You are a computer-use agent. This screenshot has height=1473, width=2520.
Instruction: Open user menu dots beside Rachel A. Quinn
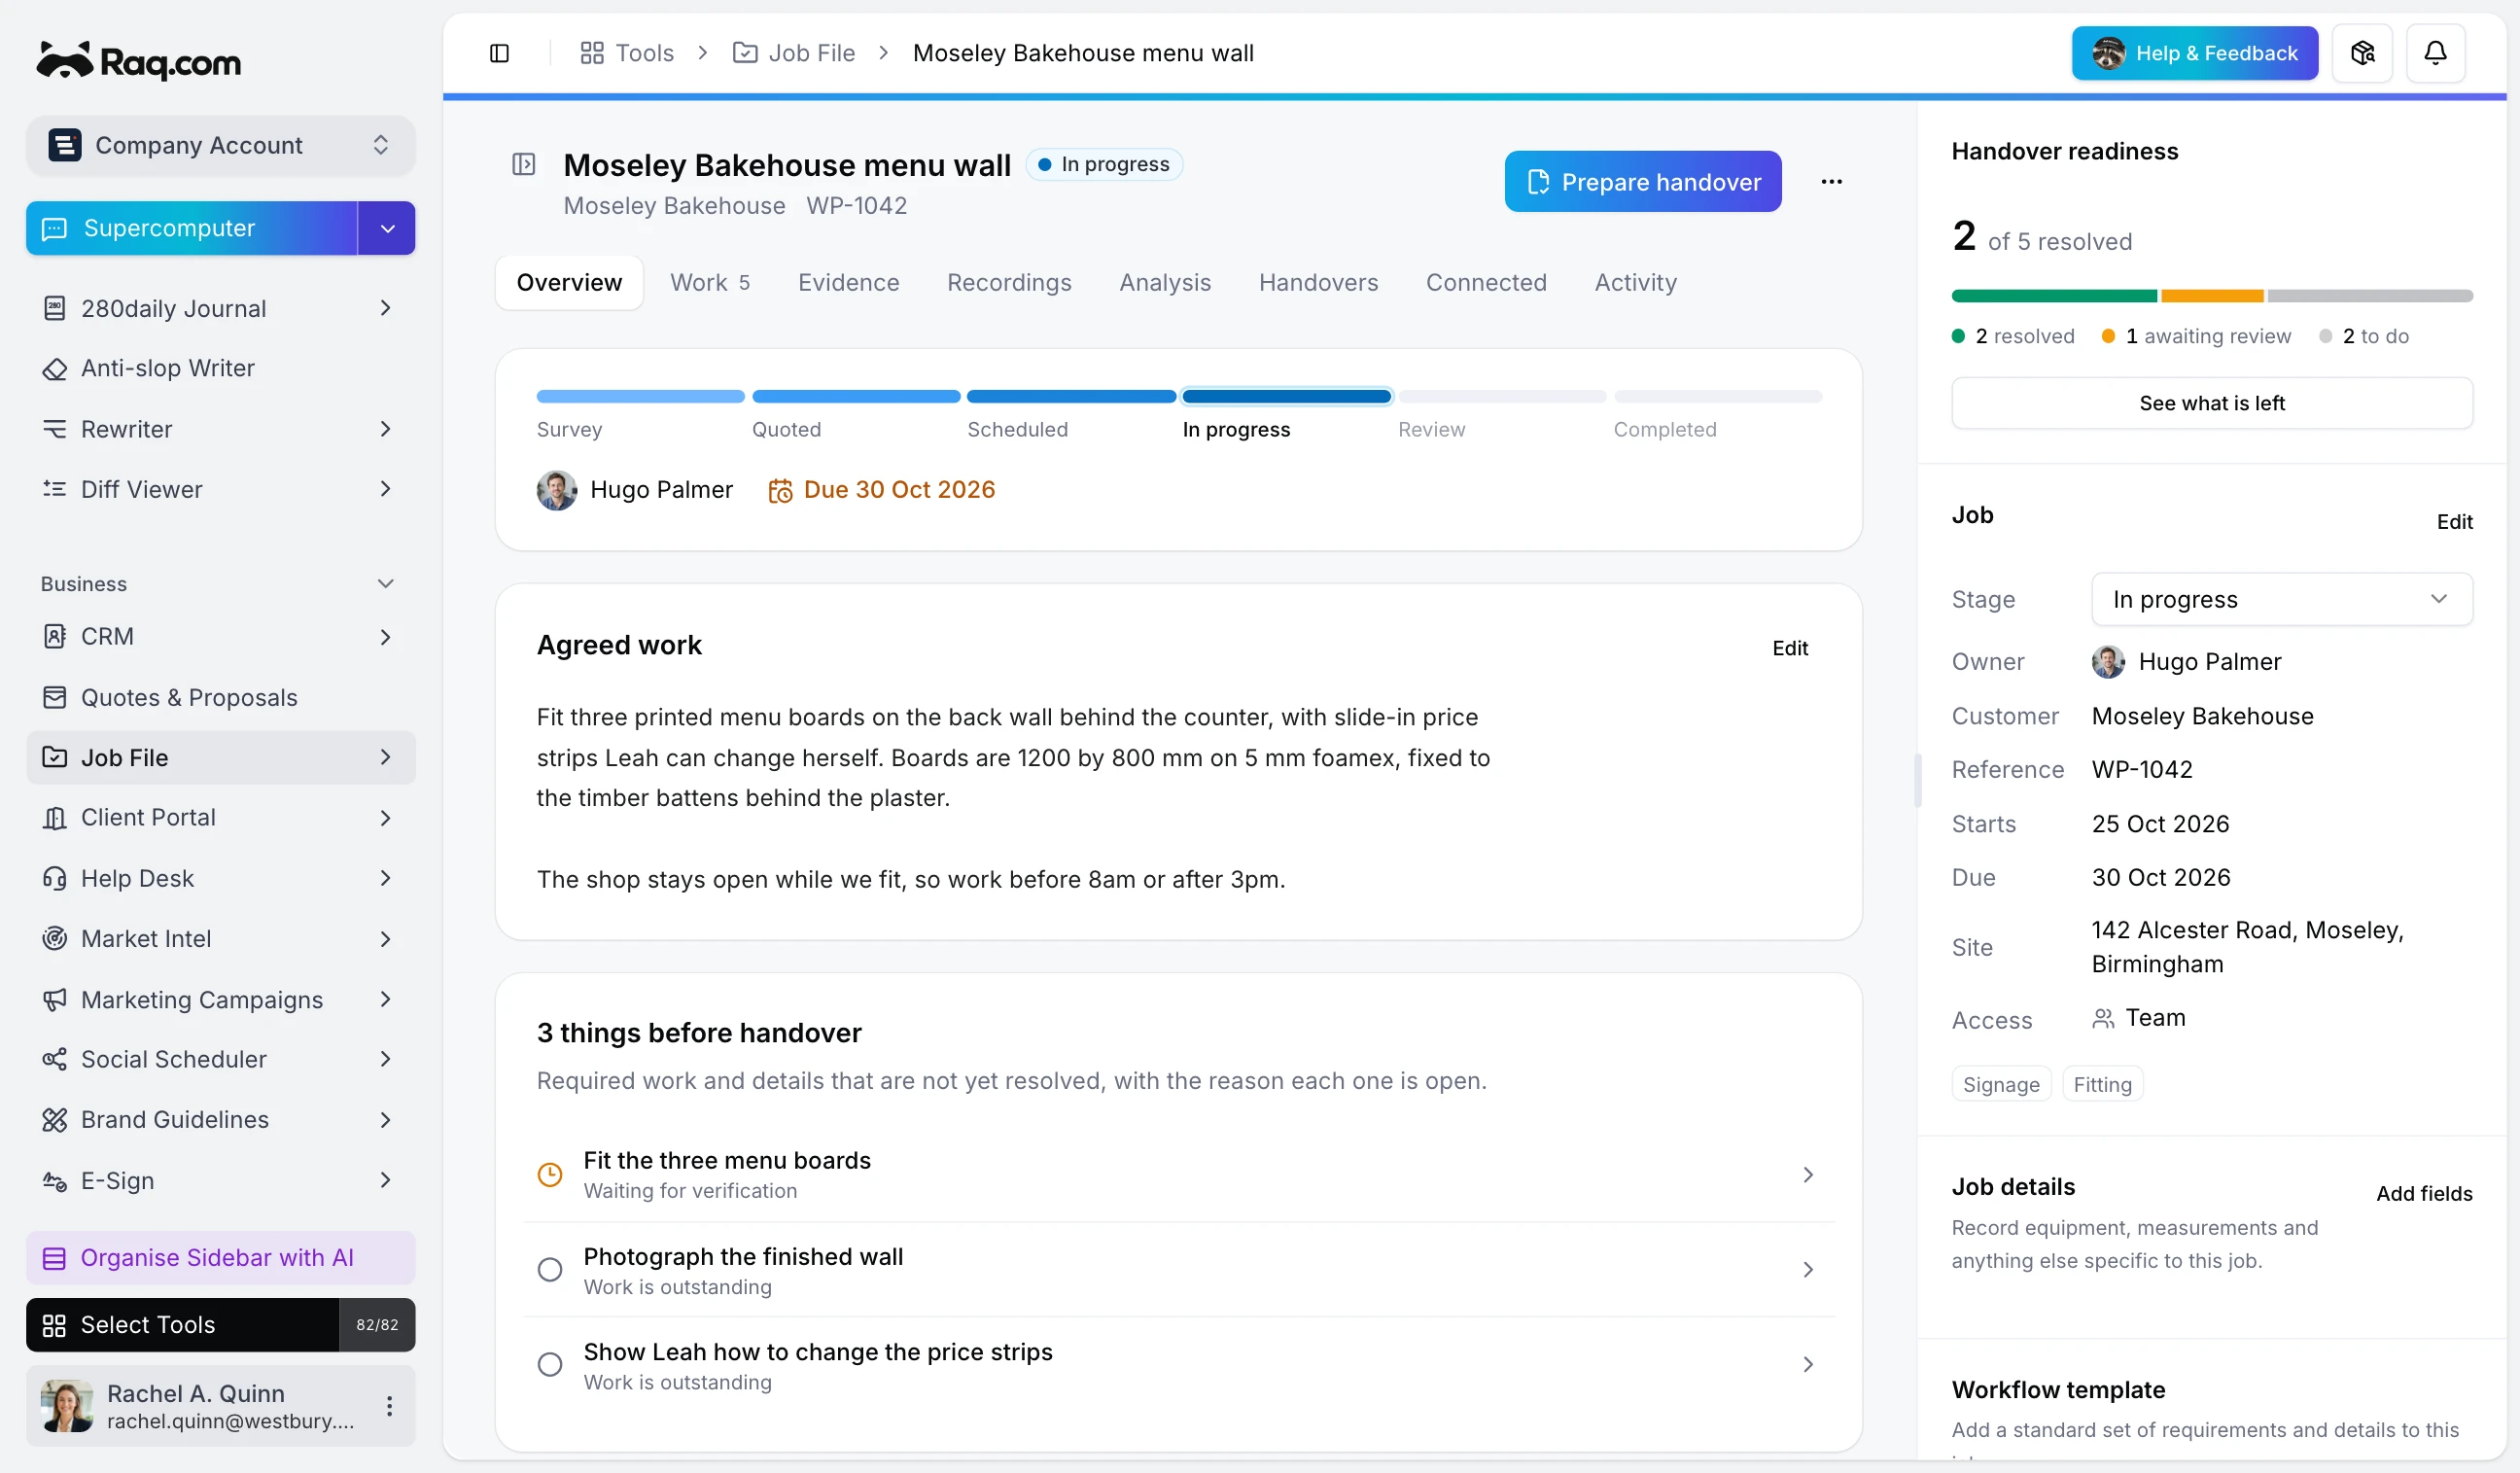(389, 1406)
